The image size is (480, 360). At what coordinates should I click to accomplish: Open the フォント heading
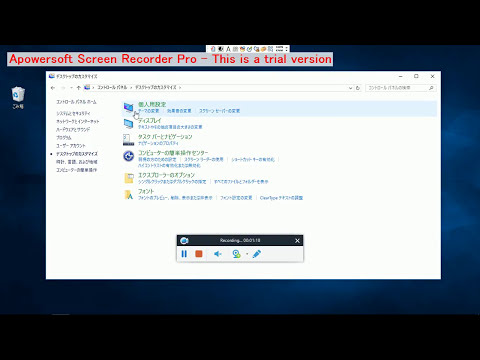tap(146, 191)
